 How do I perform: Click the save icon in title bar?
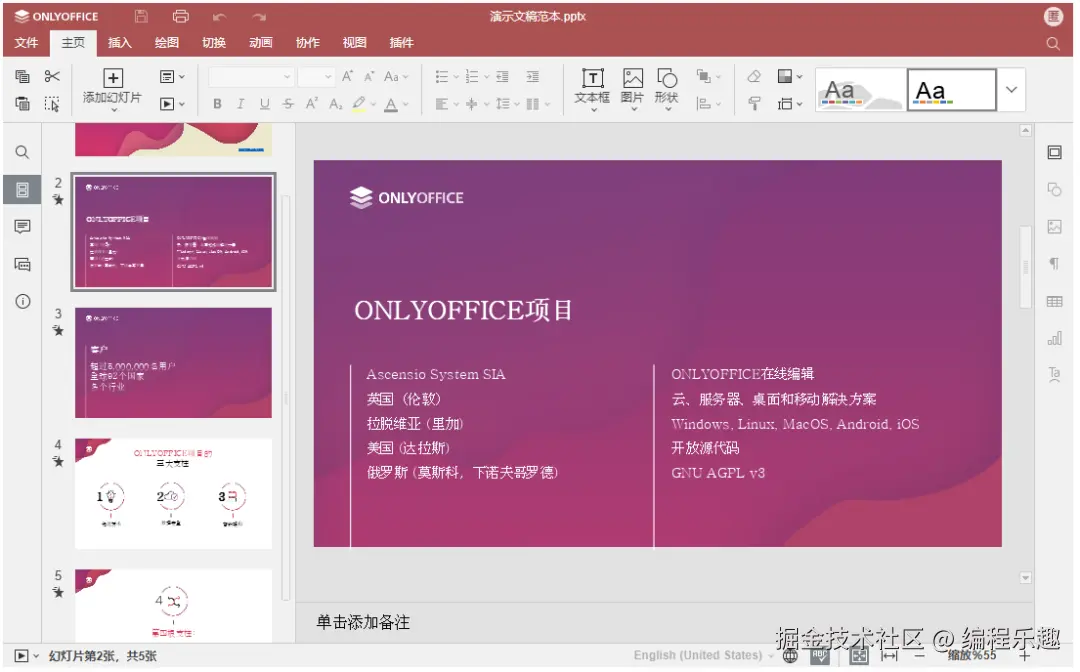[x=141, y=17]
